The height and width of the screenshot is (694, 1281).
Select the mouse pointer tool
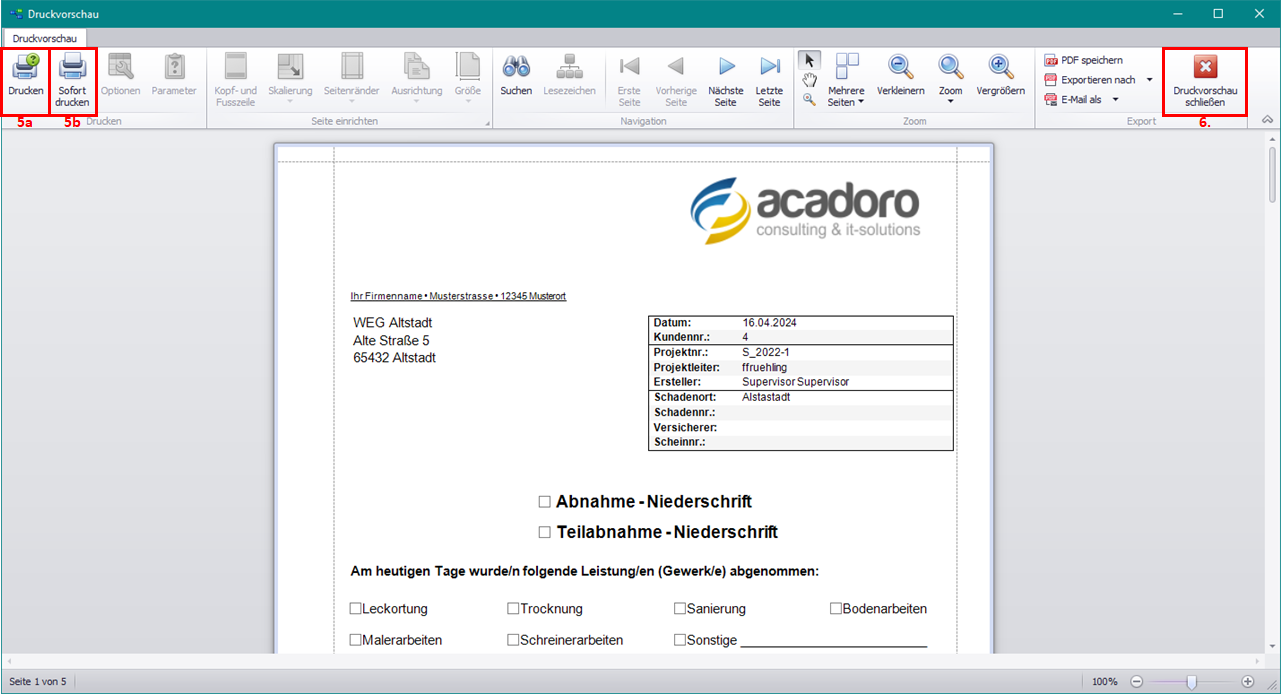click(810, 60)
